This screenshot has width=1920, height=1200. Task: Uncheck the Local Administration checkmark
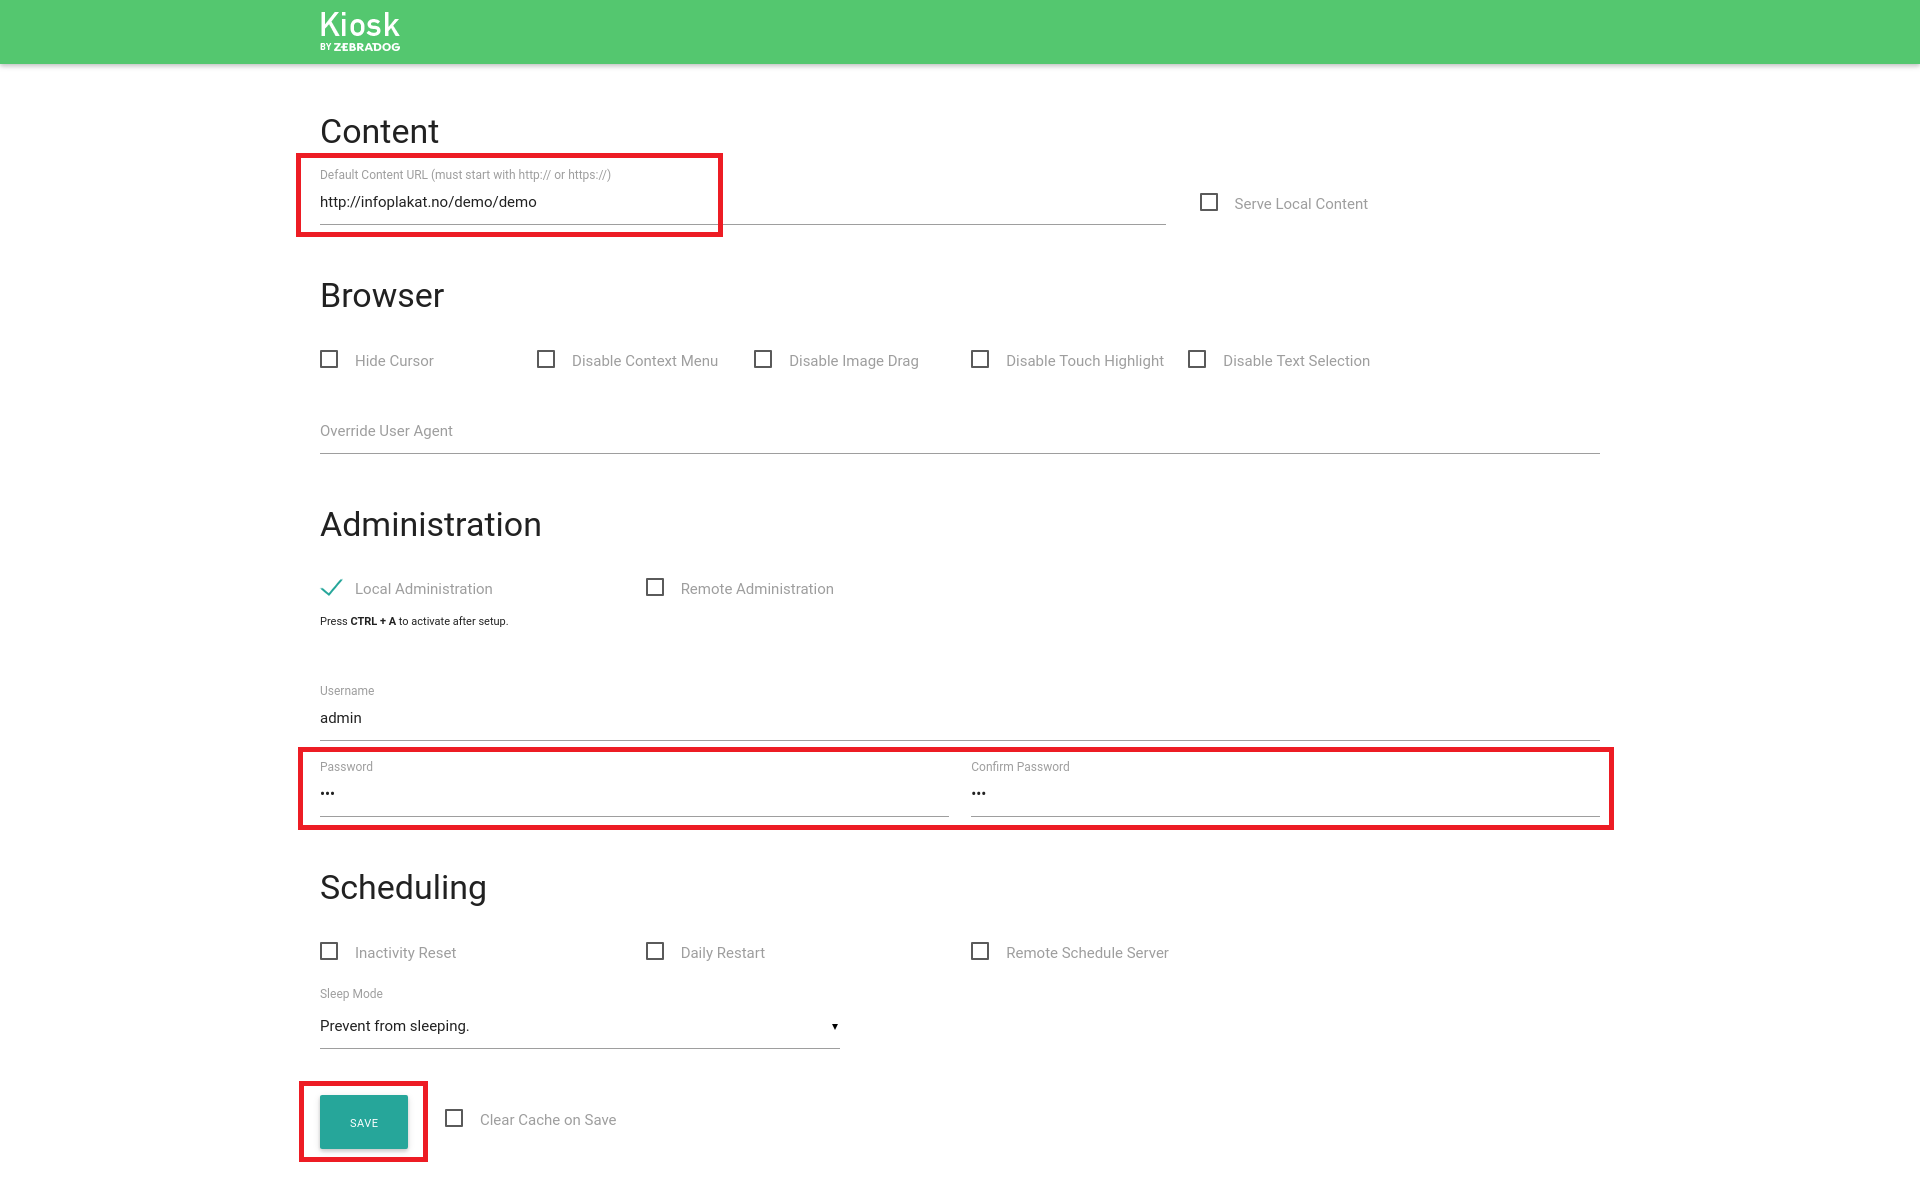point(331,588)
